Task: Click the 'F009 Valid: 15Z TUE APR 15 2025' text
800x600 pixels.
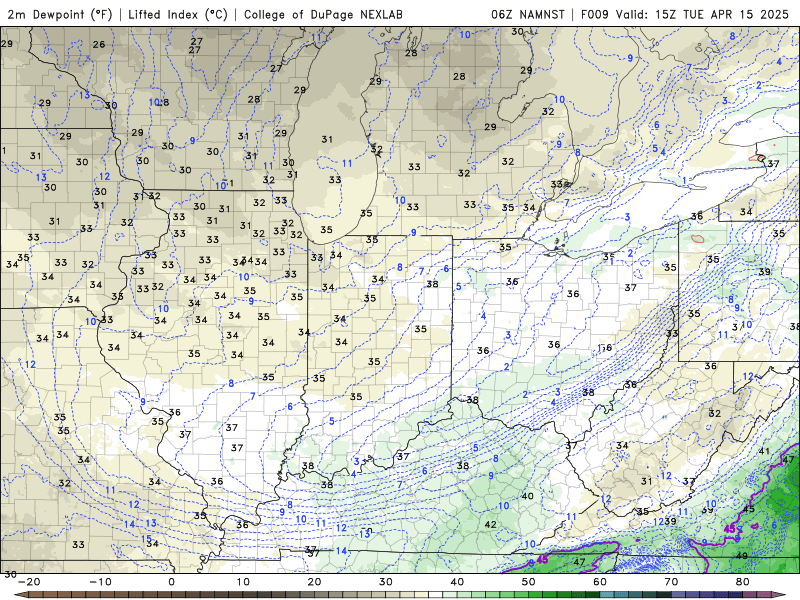Action: point(685,14)
